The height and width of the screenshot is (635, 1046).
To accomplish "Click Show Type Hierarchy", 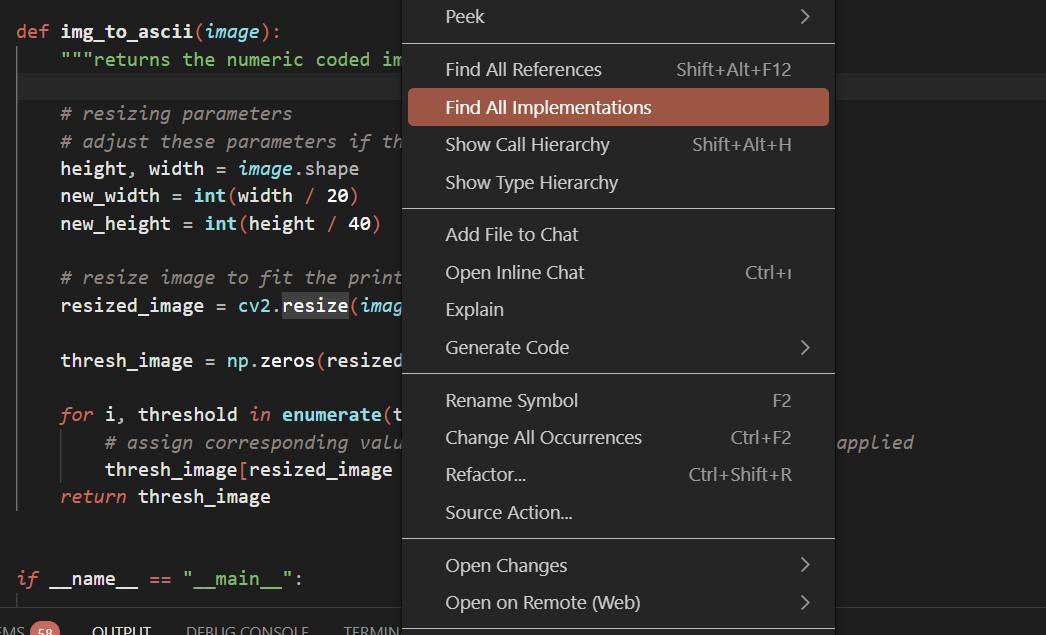I will 531,182.
